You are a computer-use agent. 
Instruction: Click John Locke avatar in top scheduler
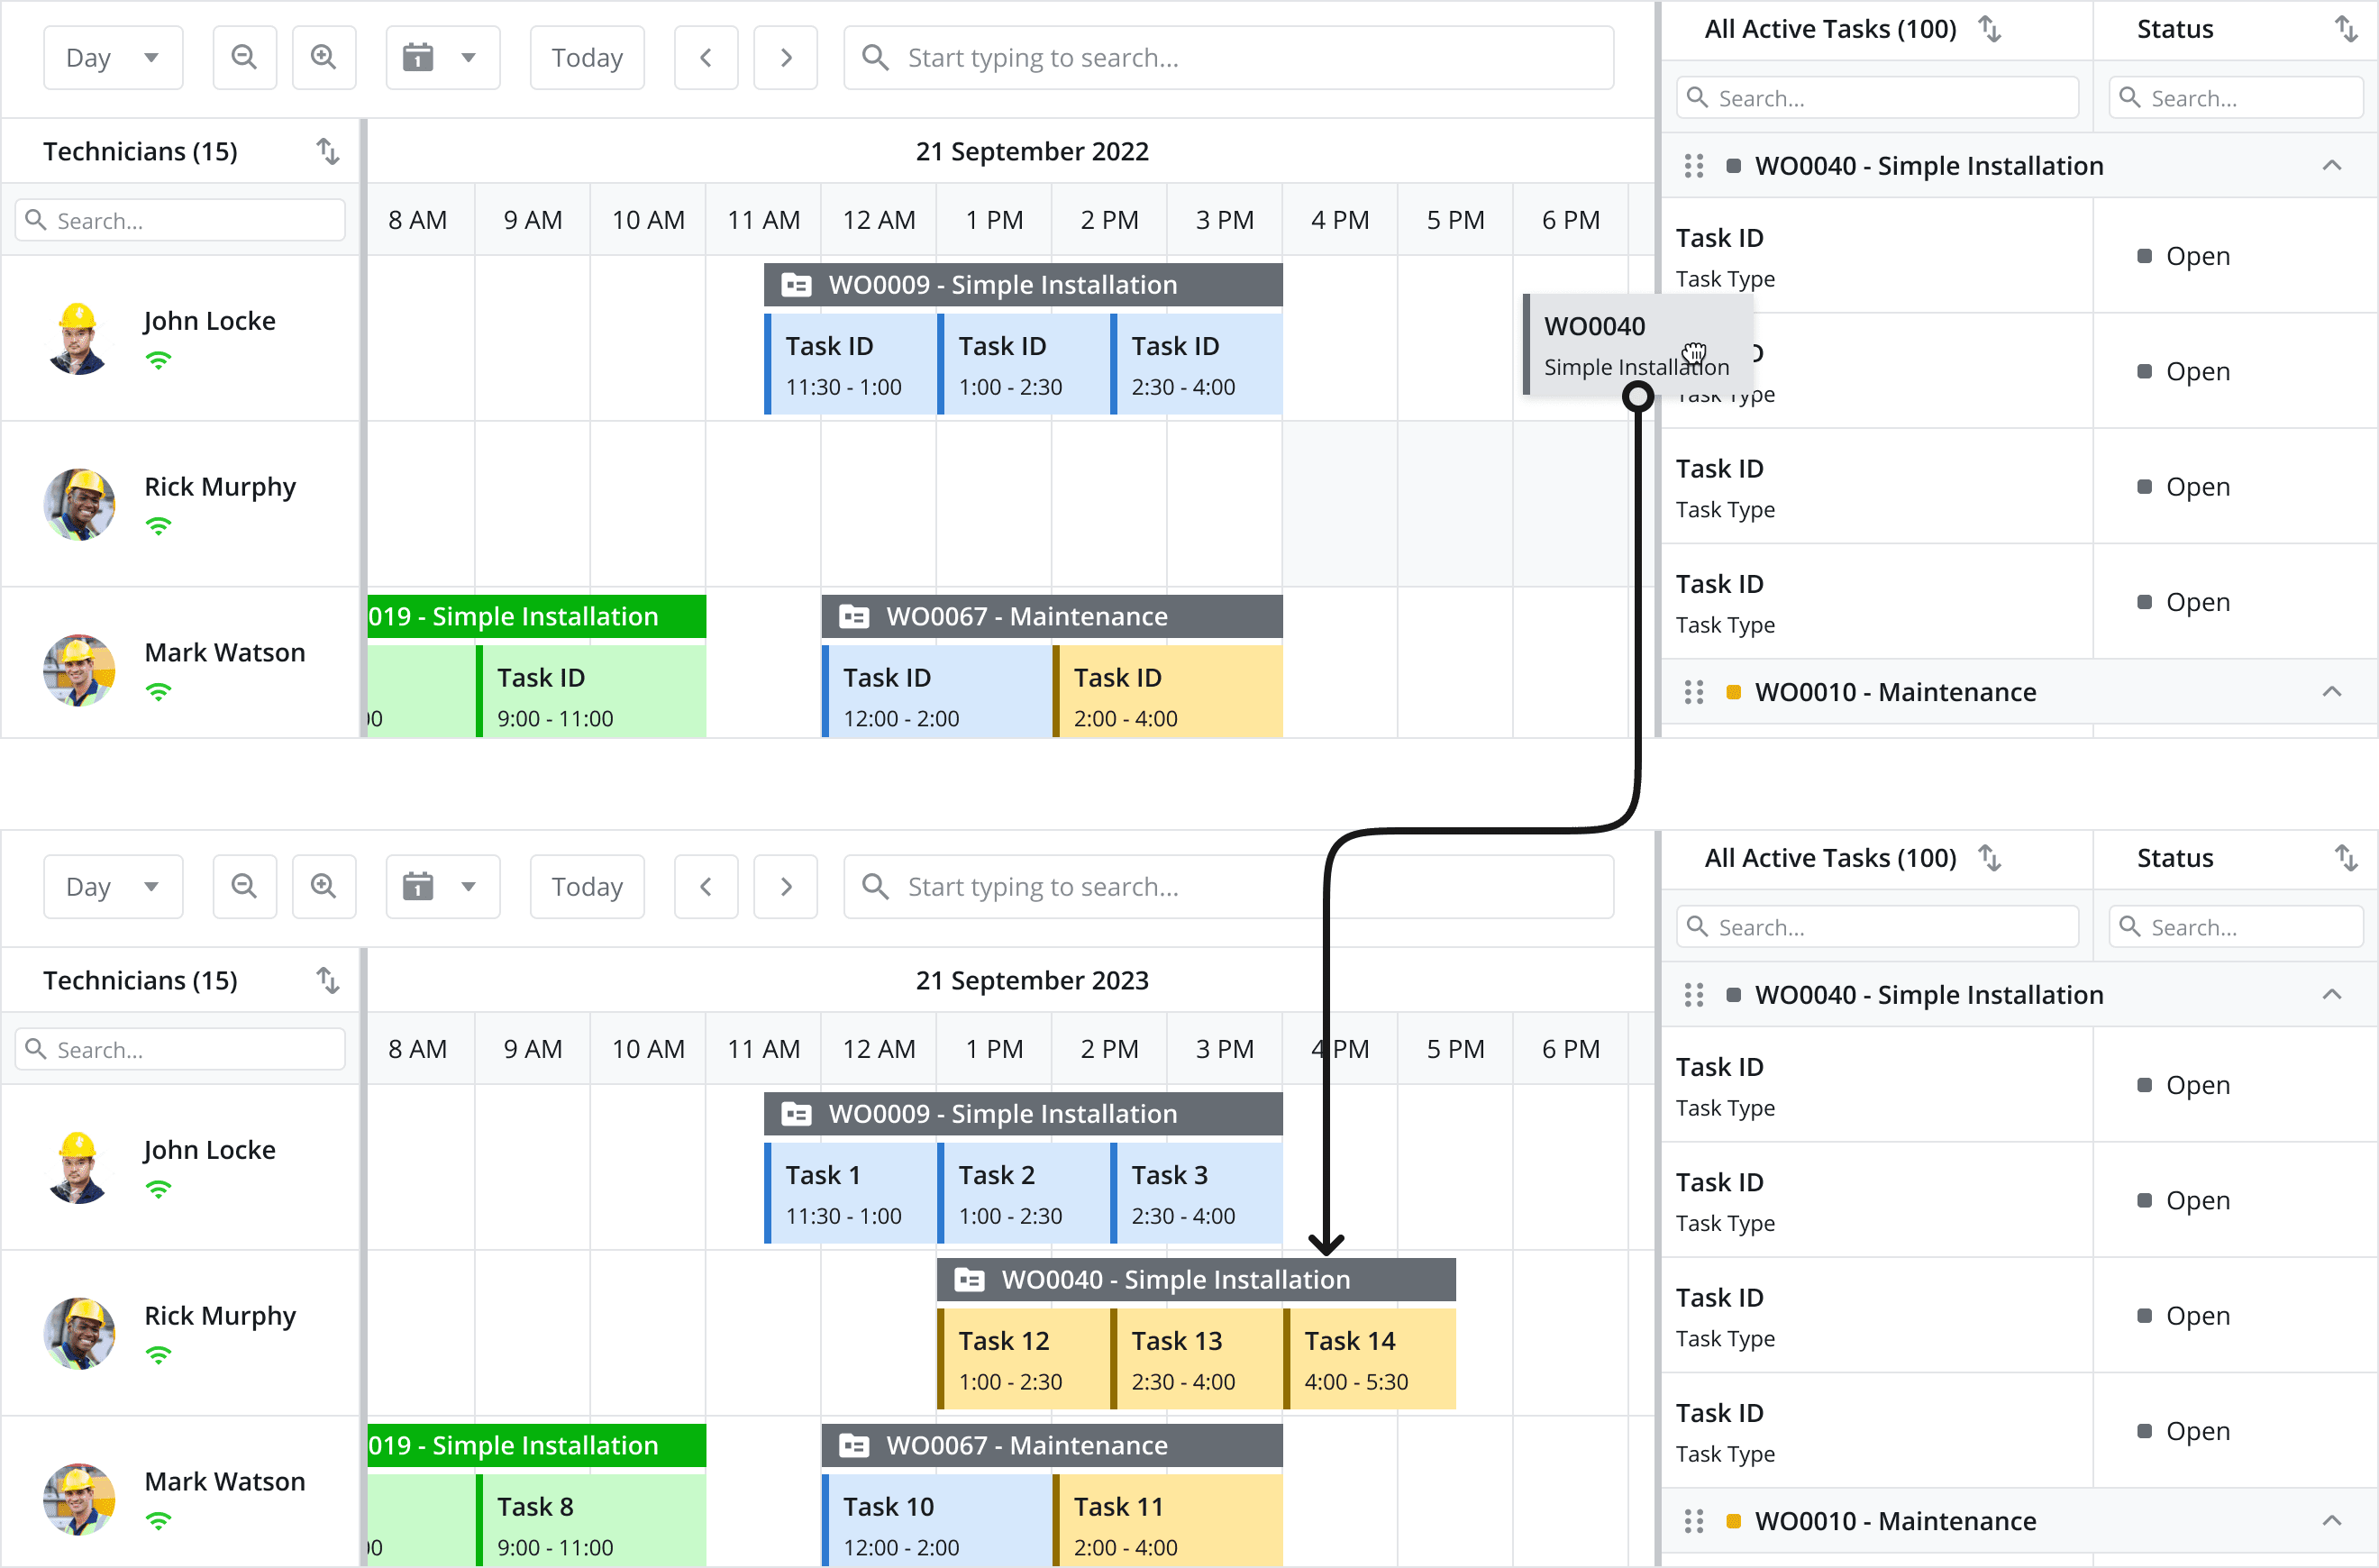[78, 339]
